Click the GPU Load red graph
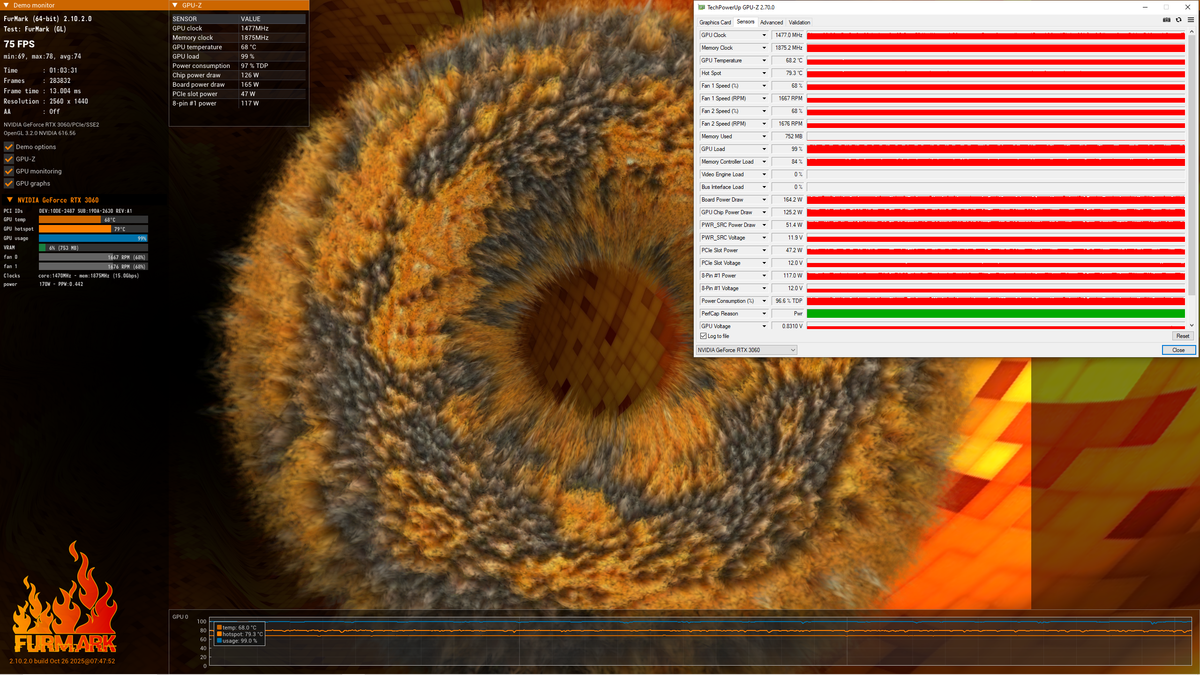 pyautogui.click(x=995, y=149)
